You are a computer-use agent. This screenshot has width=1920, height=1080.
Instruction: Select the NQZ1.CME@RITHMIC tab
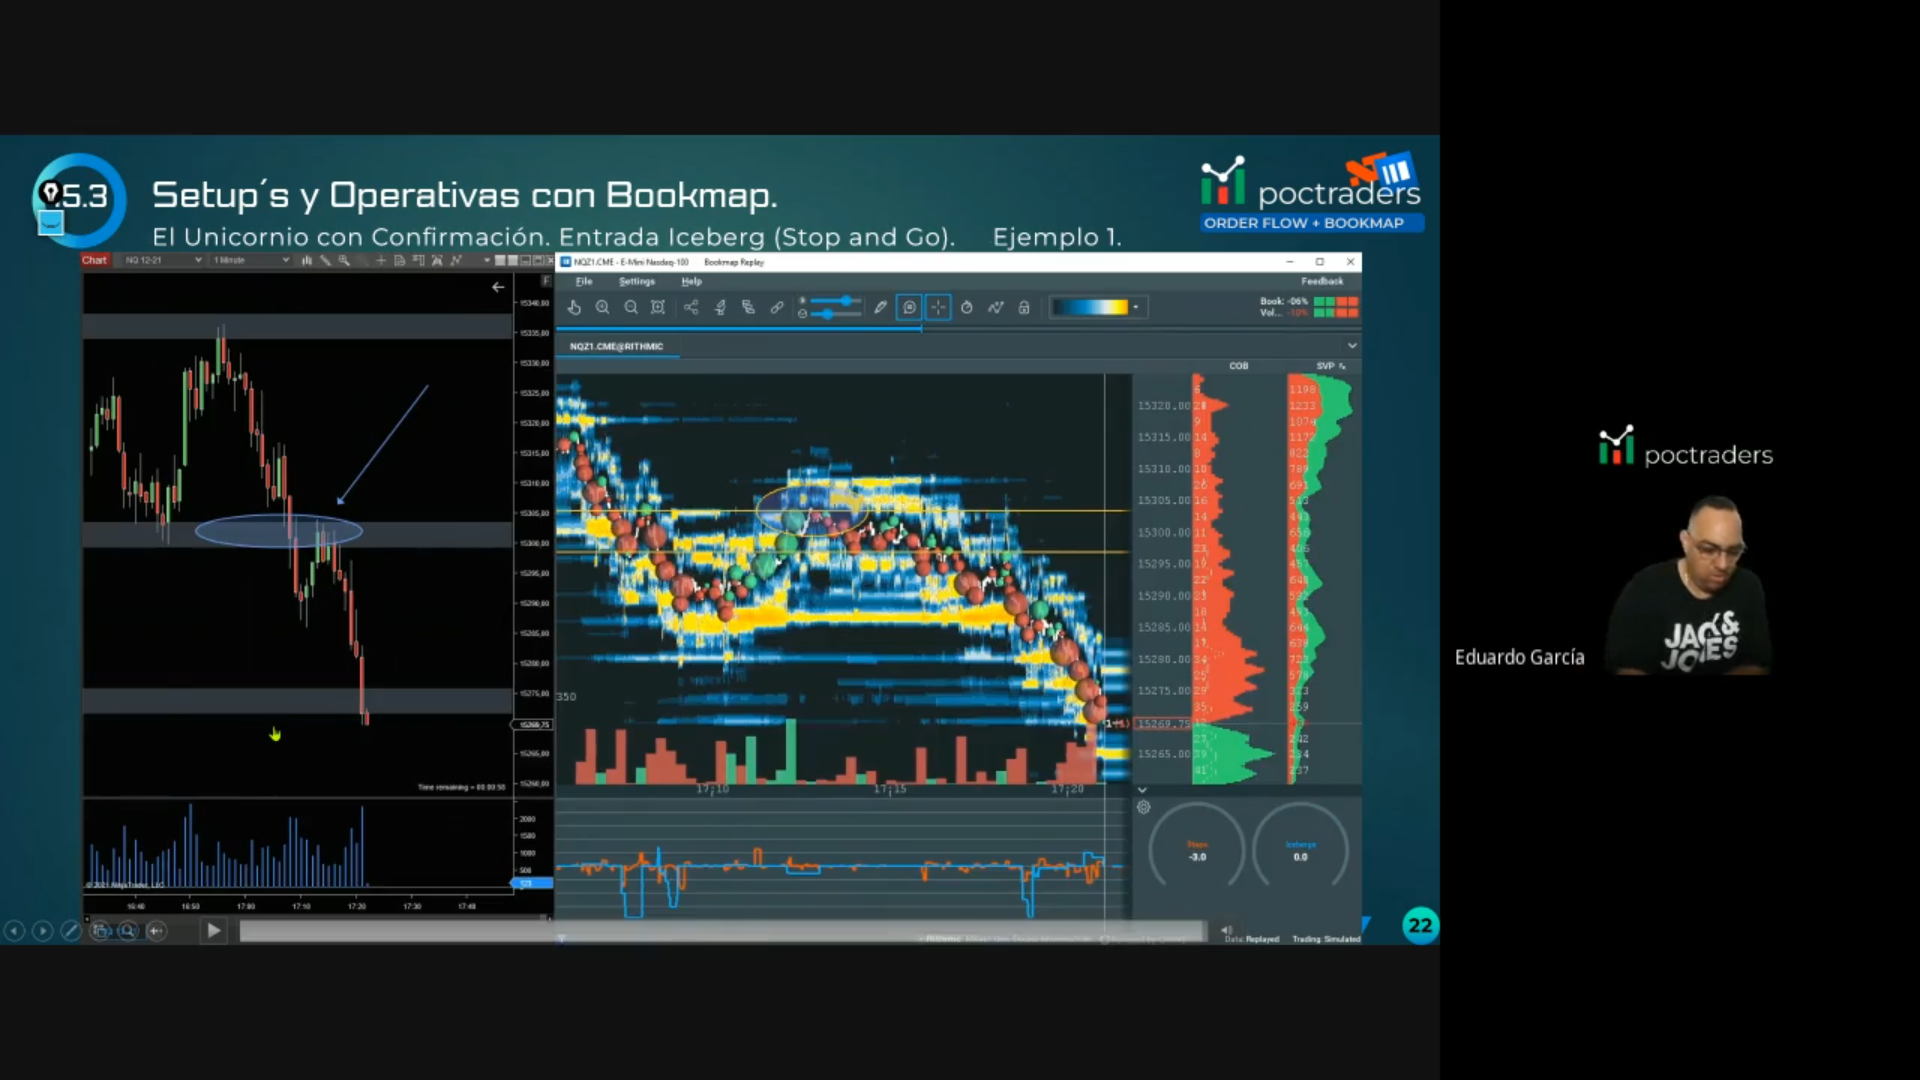[x=616, y=347]
